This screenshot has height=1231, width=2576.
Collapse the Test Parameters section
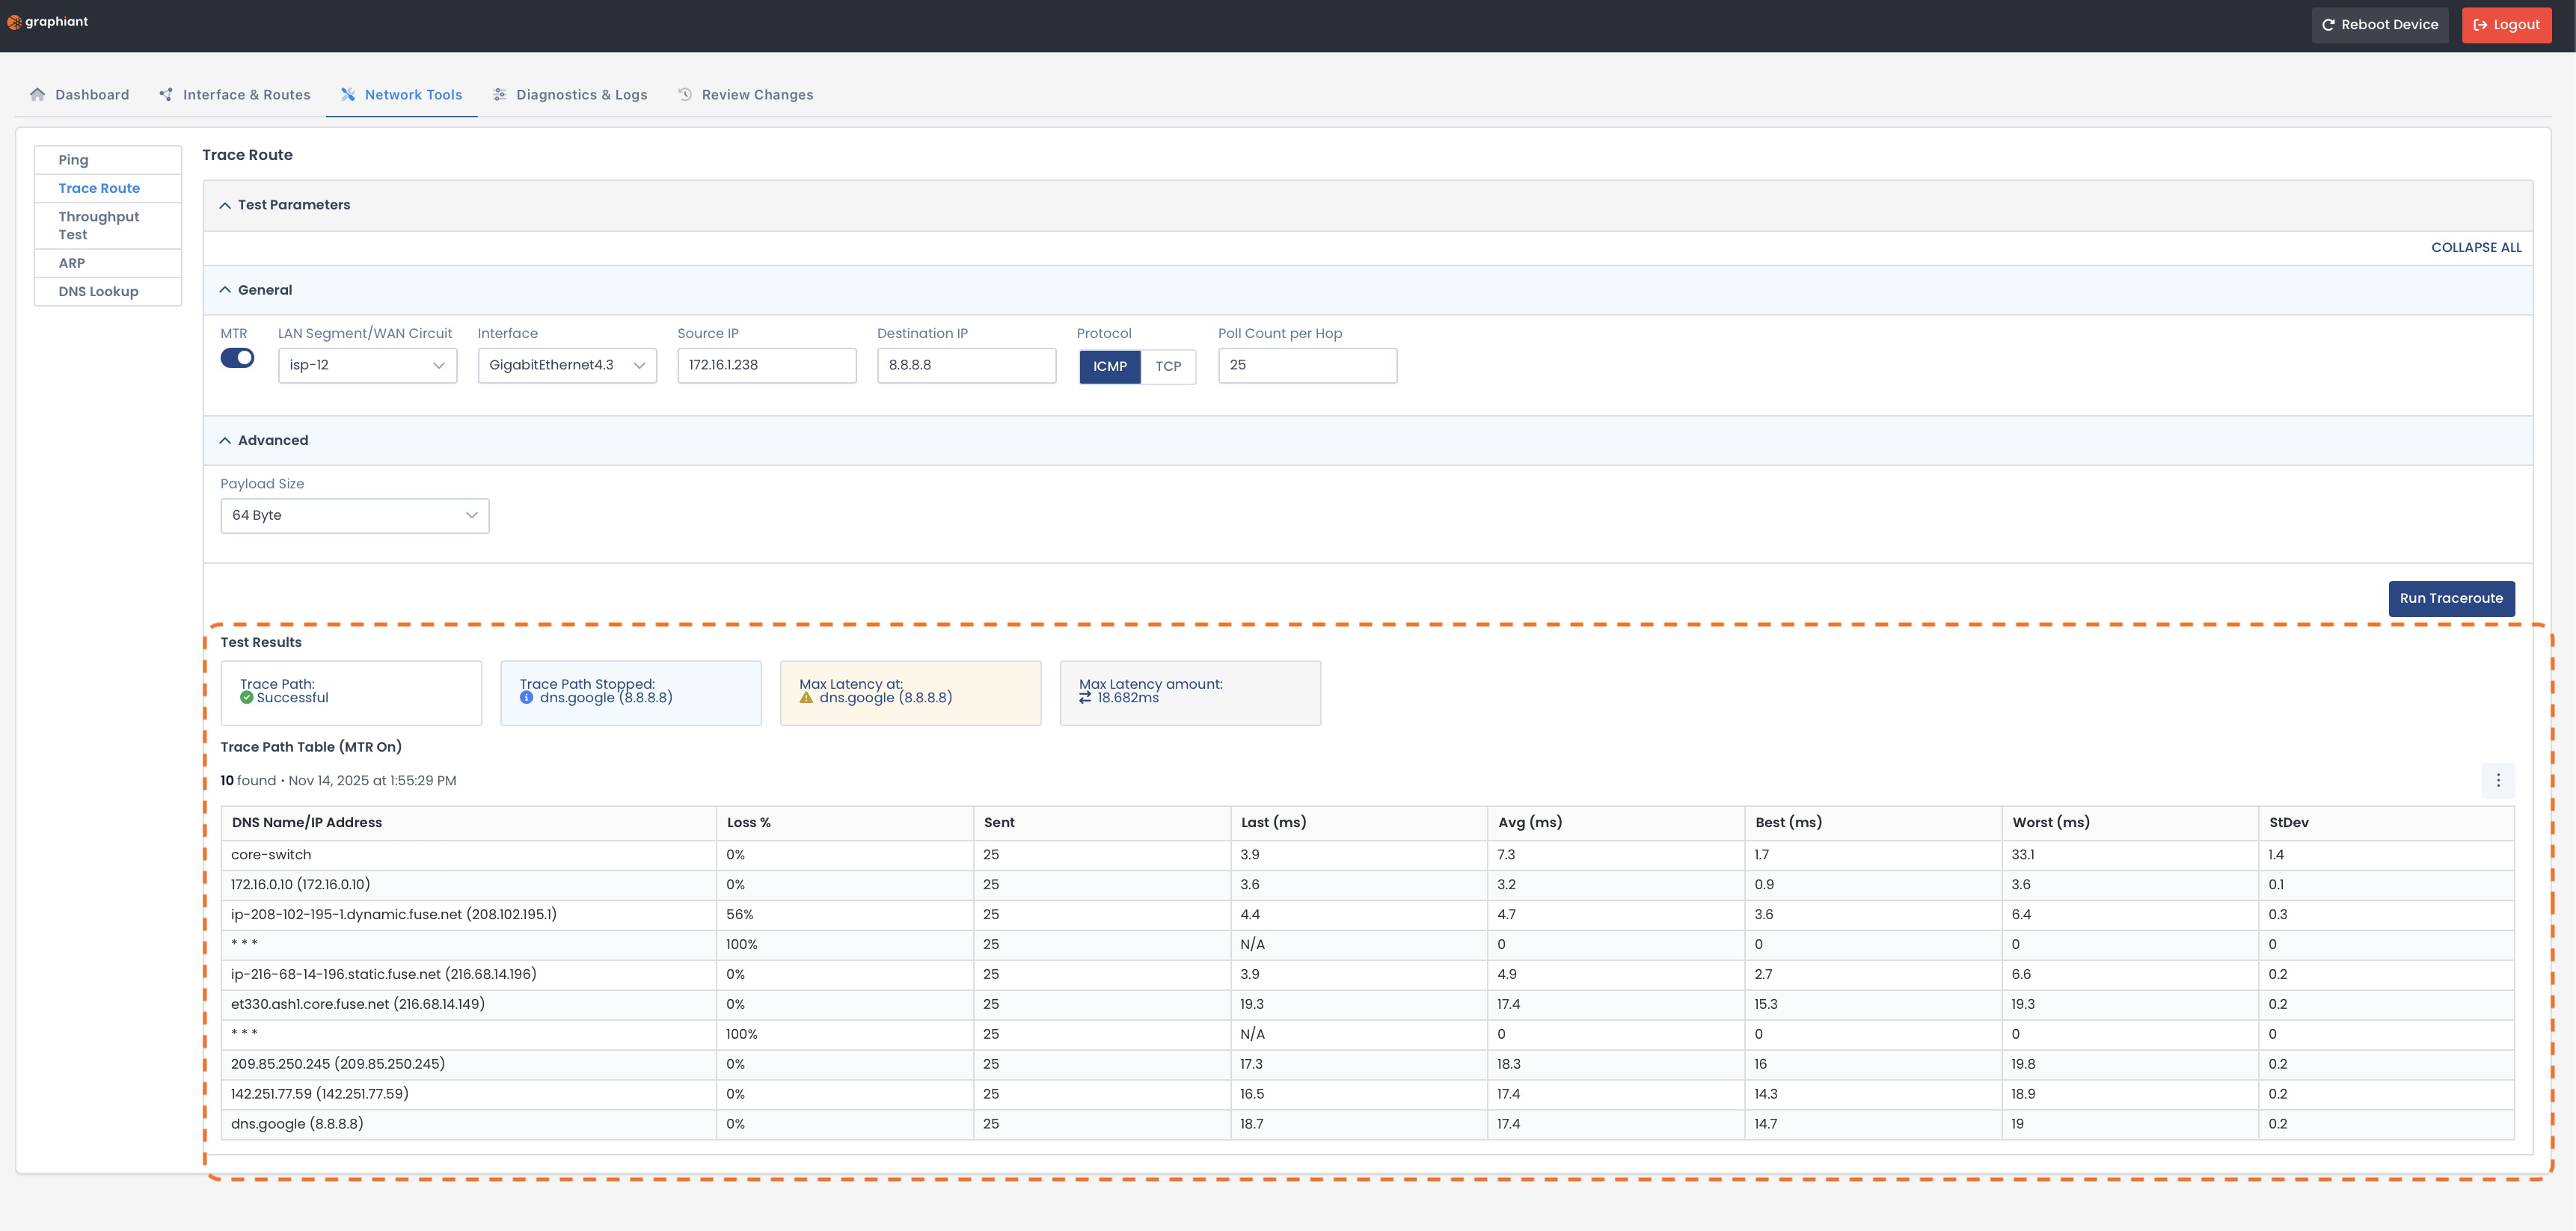225,205
